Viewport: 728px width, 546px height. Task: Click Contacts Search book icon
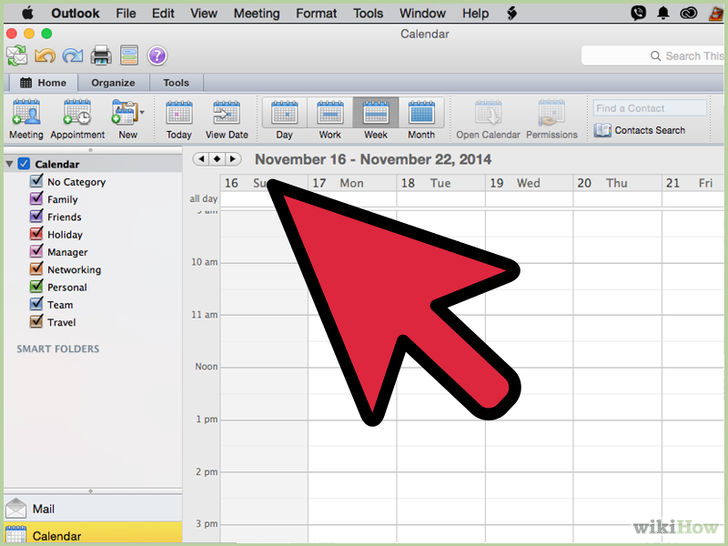click(602, 130)
